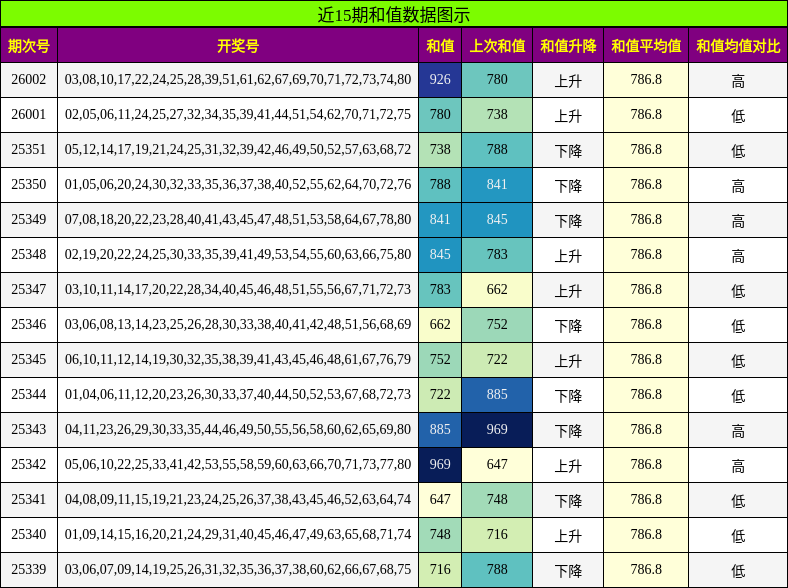Image resolution: width=788 pixels, height=588 pixels.
Task: Click draw numbers starting 03,08,10,17 for 26002
Action: (238, 79)
